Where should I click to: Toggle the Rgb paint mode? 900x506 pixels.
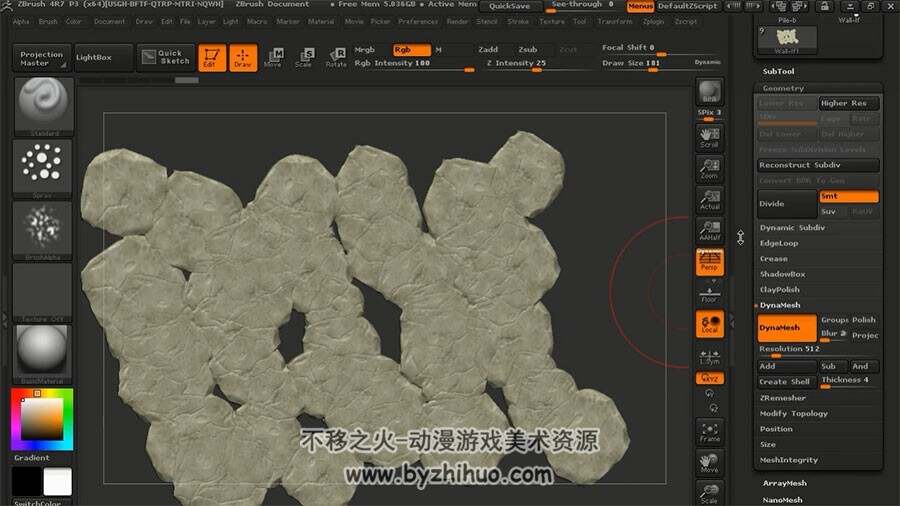tap(411, 50)
